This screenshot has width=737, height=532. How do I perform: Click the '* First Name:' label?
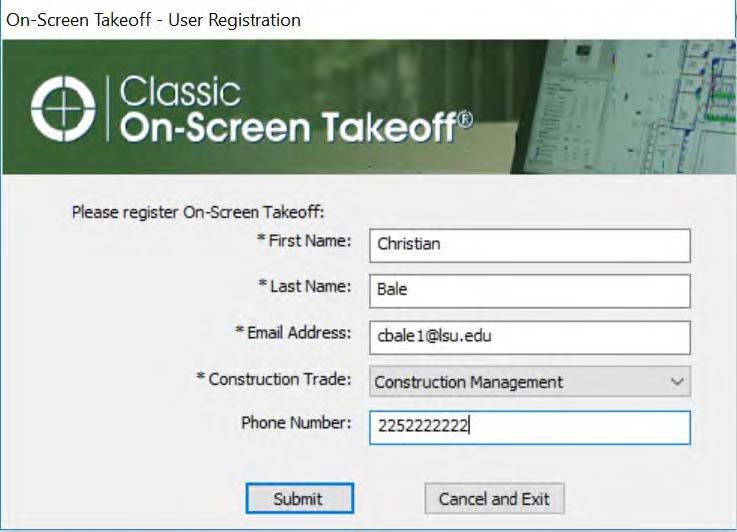(304, 241)
